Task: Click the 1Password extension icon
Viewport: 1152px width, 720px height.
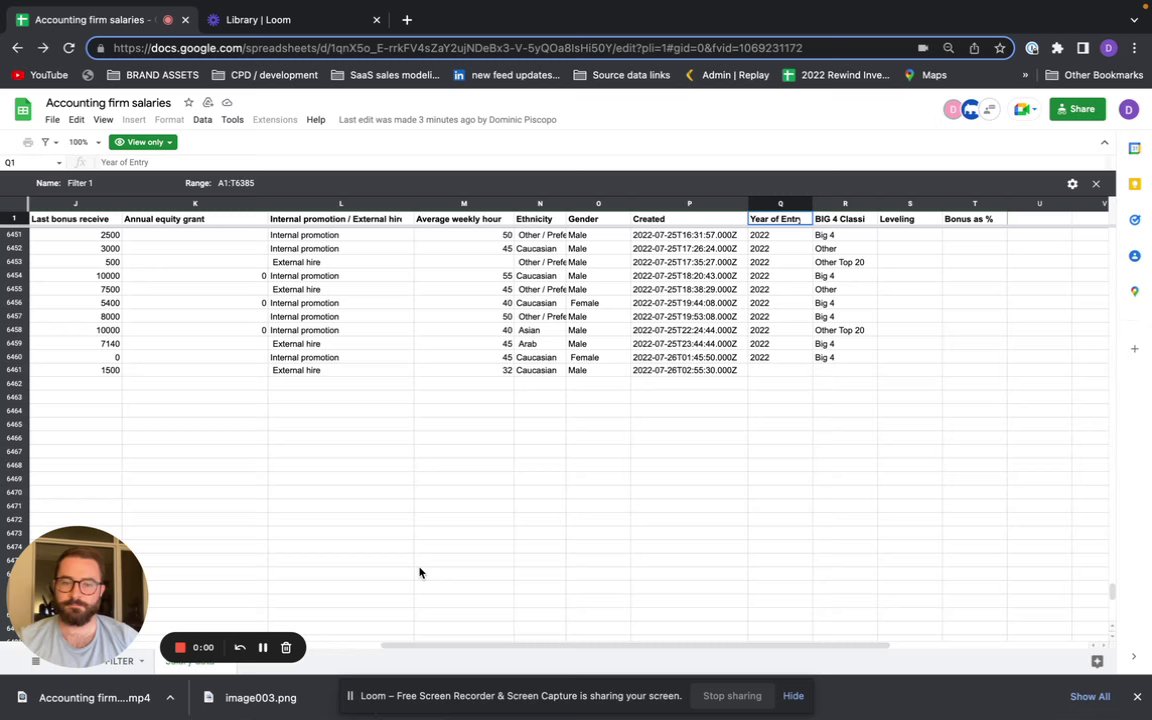Action: [1032, 48]
